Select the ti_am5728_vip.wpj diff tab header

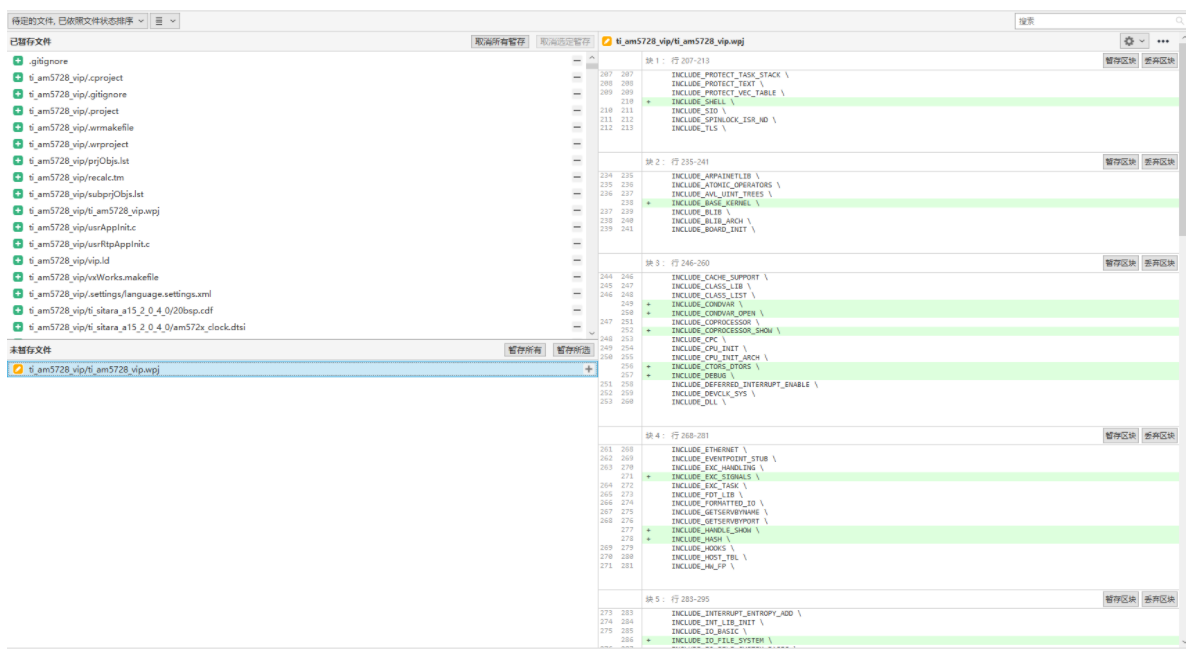(680, 42)
